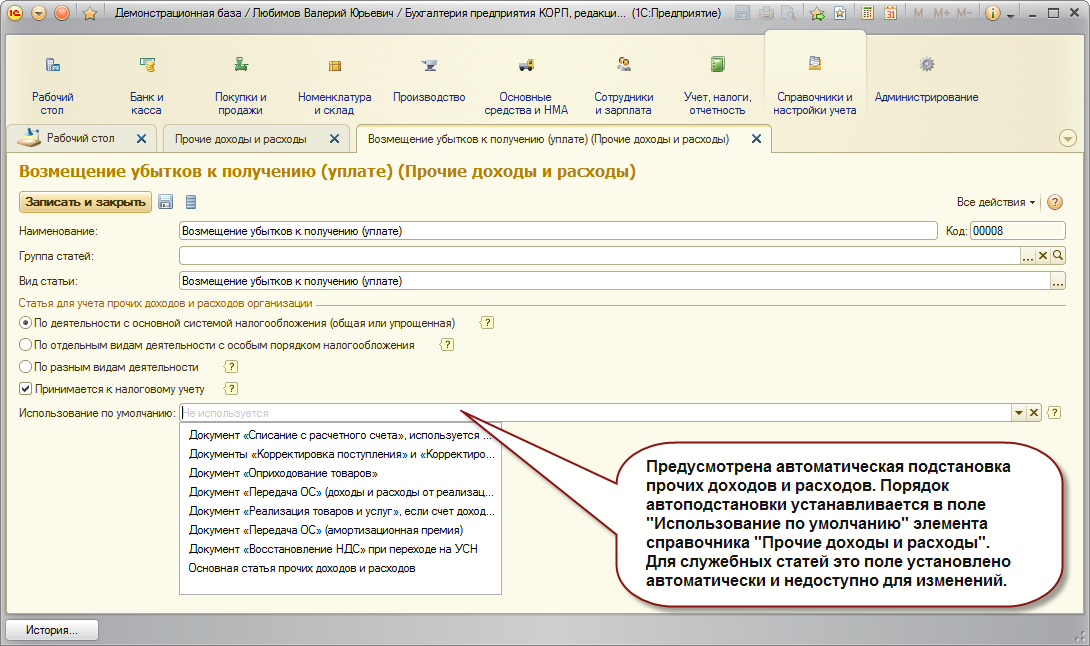The image size is (1090, 646).
Task: Clear the Группа статей field with X
Action: coord(1043,256)
